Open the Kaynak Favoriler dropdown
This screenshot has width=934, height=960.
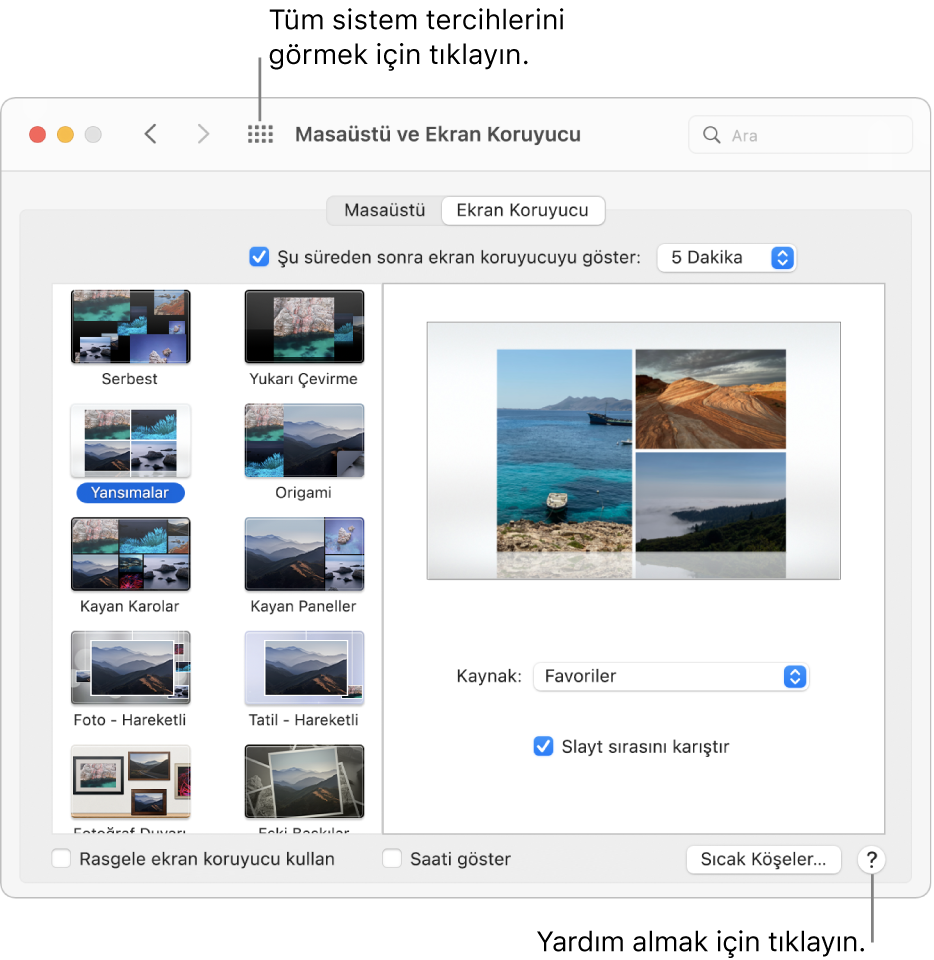coord(672,677)
